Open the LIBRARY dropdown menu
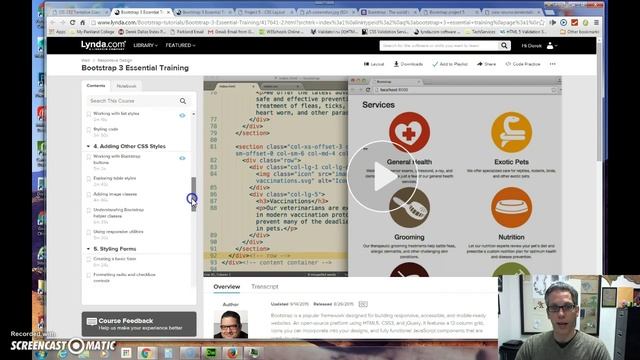 (145, 45)
